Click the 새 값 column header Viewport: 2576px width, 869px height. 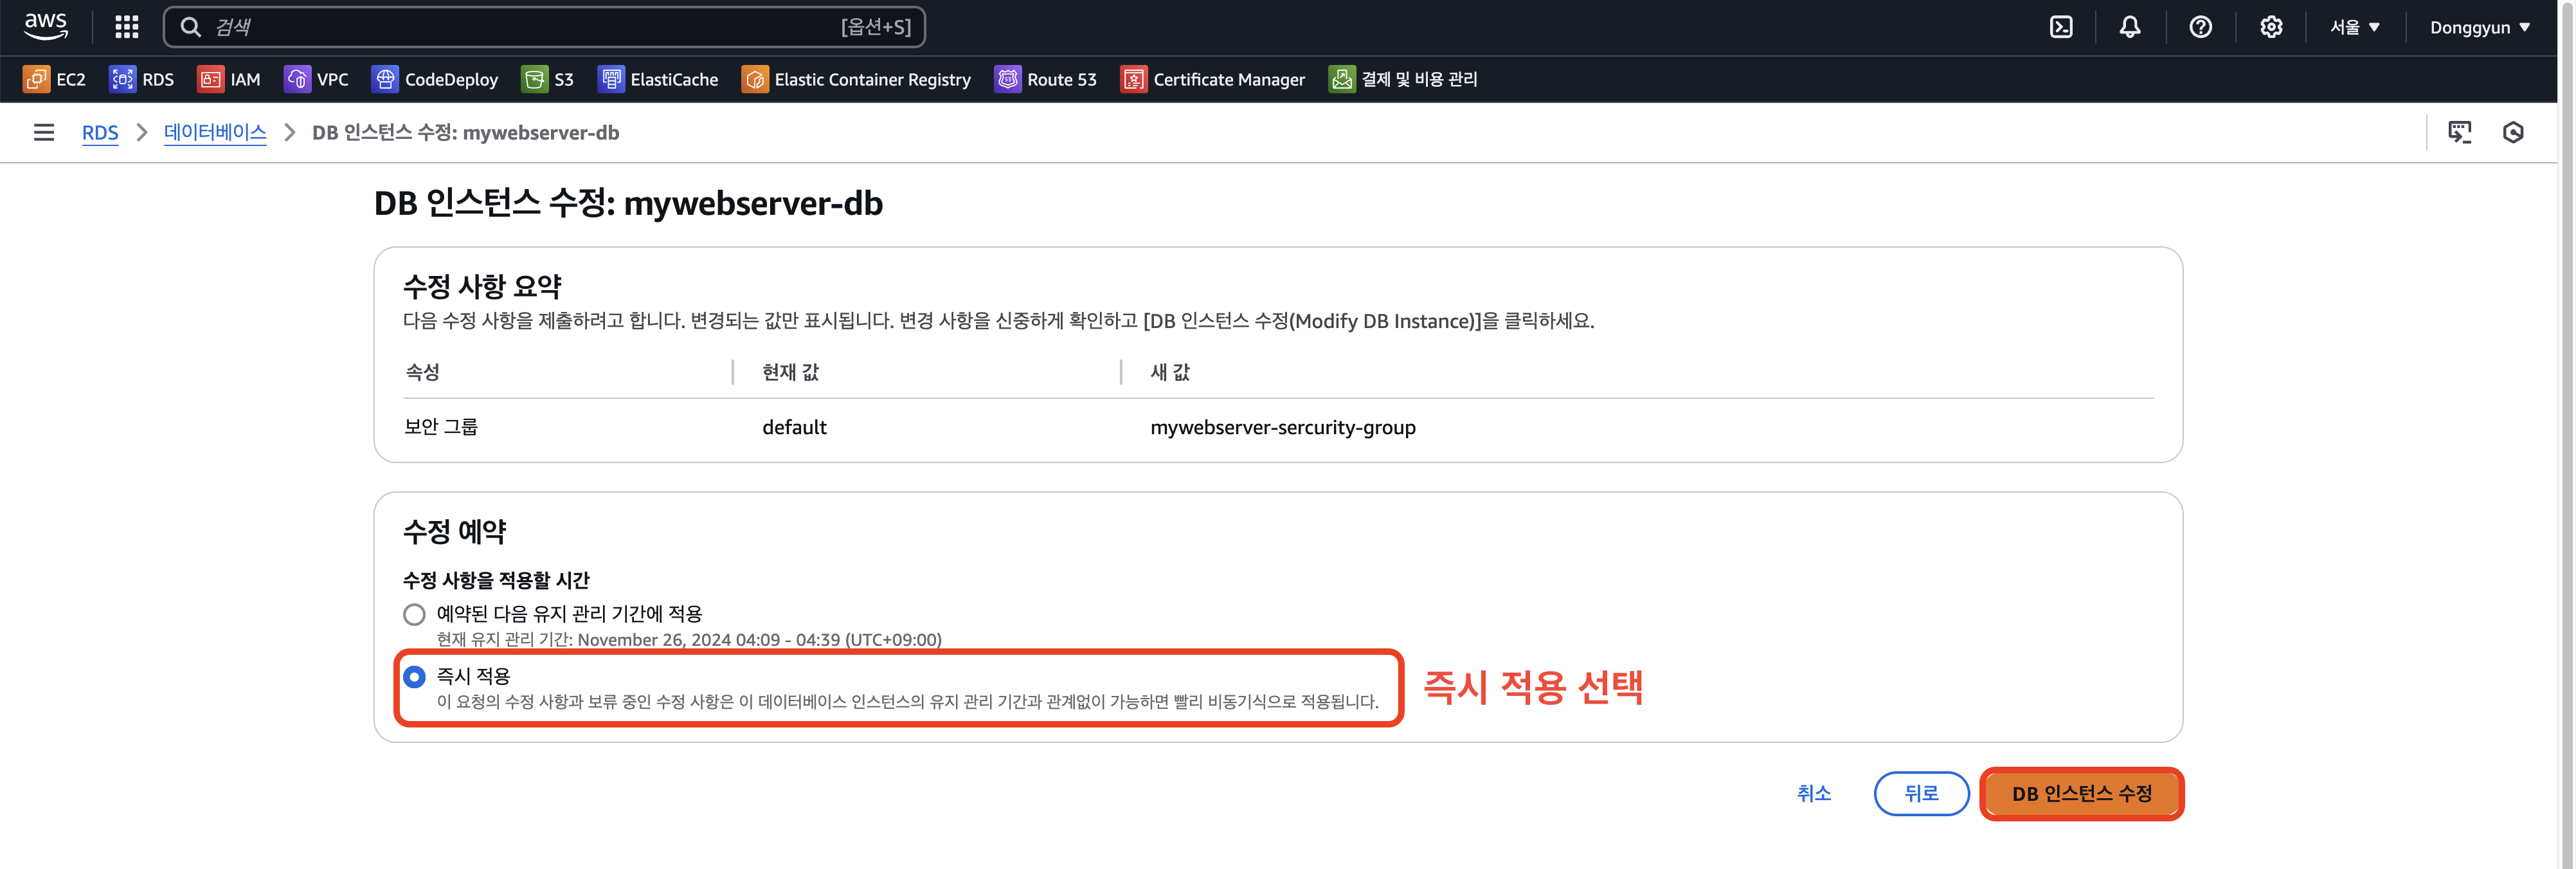1170,372
